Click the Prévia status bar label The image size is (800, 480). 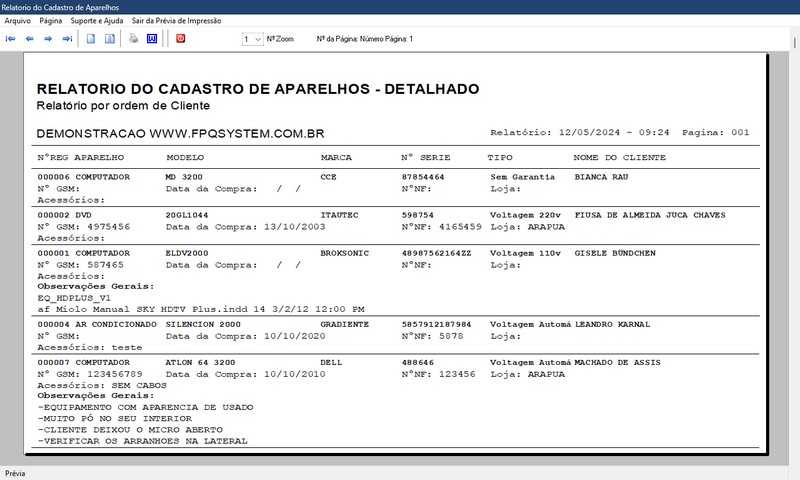click(16, 473)
